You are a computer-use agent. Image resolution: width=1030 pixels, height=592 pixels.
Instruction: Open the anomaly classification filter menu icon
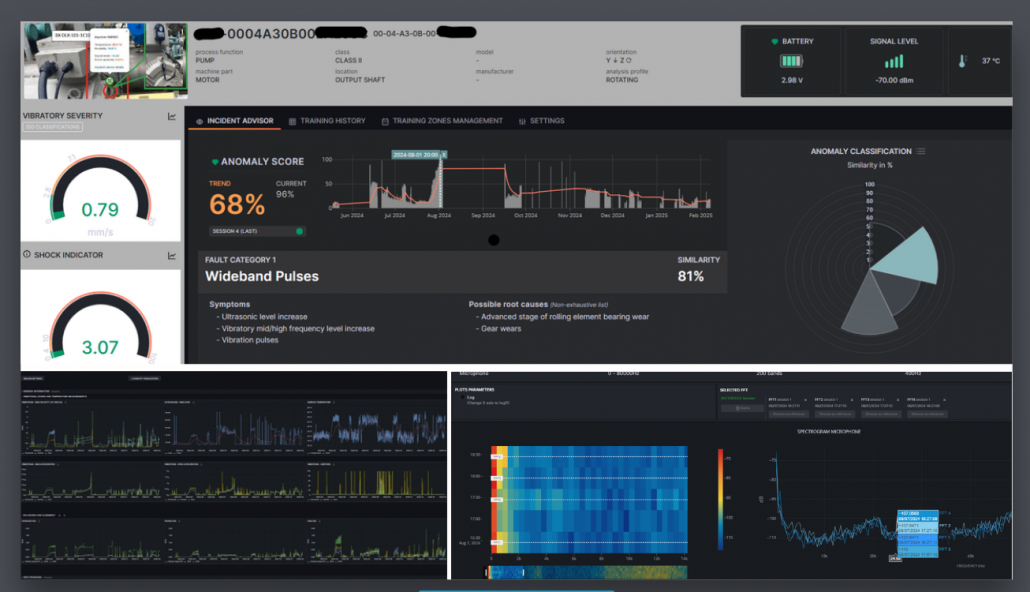[918, 150]
